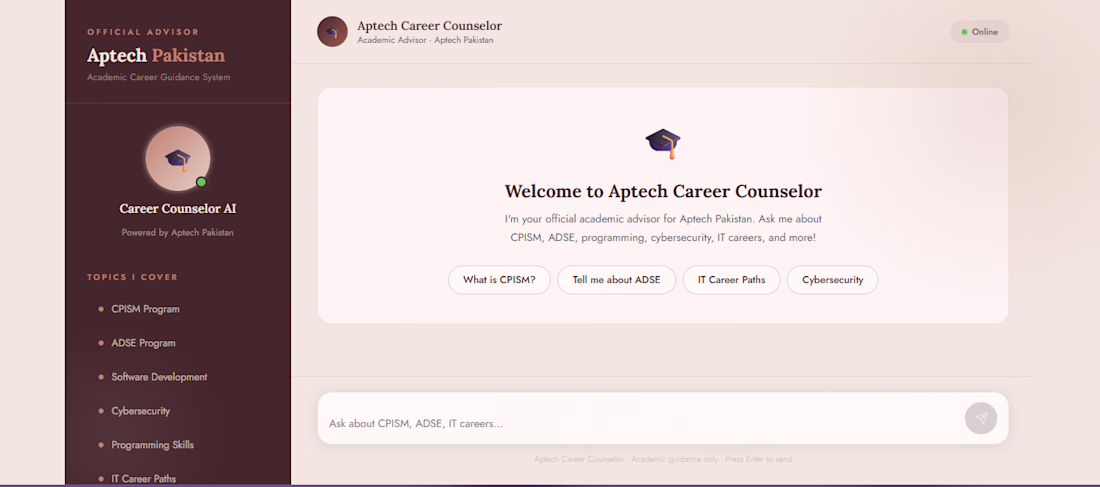Screen dimensions: 1100x487
Task: Click the send message paper-plane icon
Action: (x=981, y=418)
